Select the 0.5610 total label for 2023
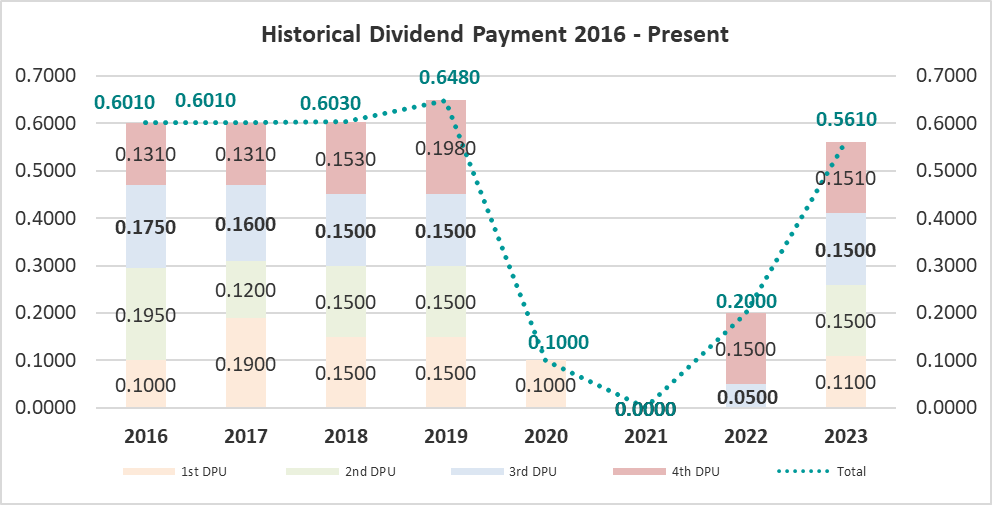The width and height of the screenshot is (992, 505). coord(846,120)
